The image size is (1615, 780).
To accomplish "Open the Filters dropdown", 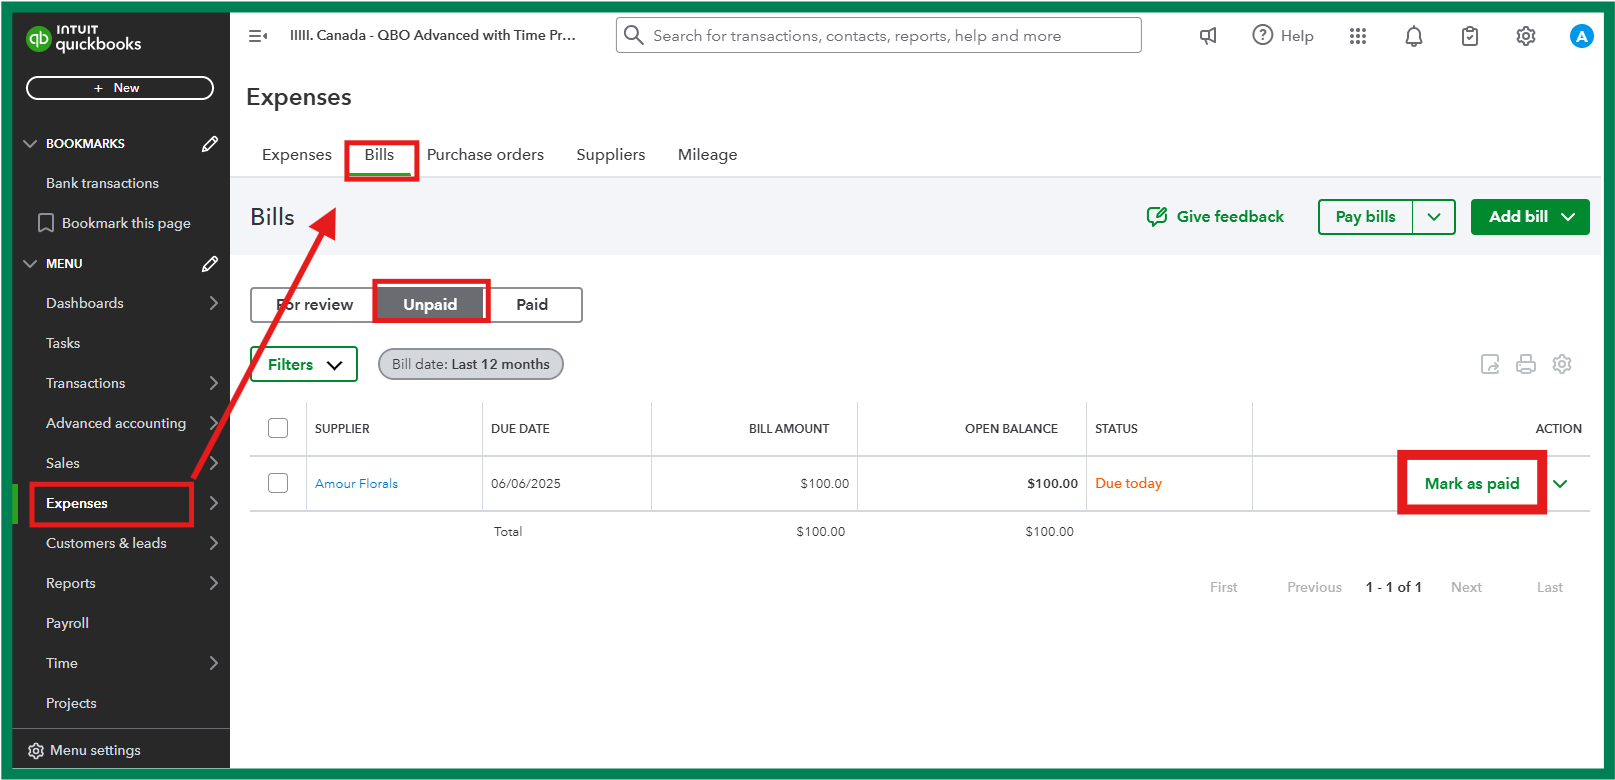I will pos(304,365).
